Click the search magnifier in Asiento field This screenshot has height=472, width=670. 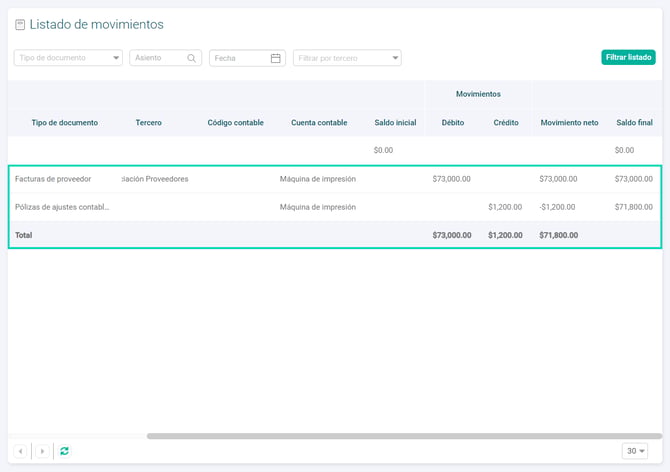pos(191,58)
